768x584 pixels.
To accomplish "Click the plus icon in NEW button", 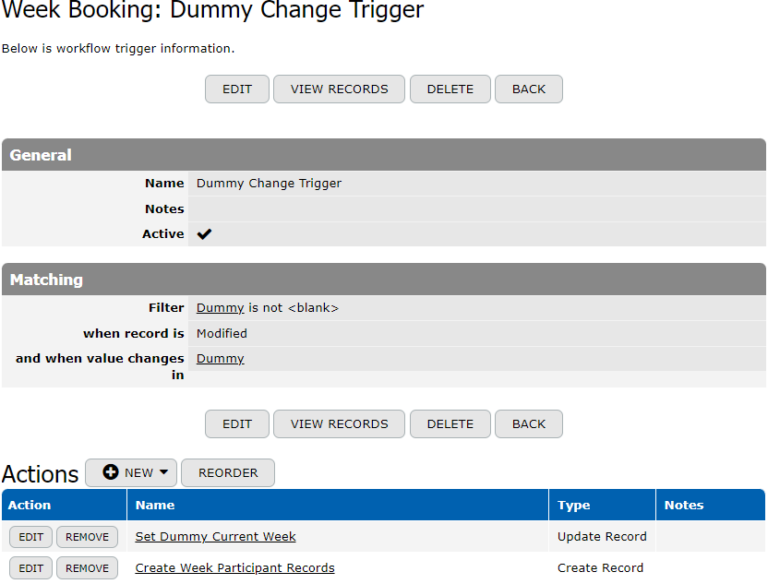I will [x=111, y=473].
